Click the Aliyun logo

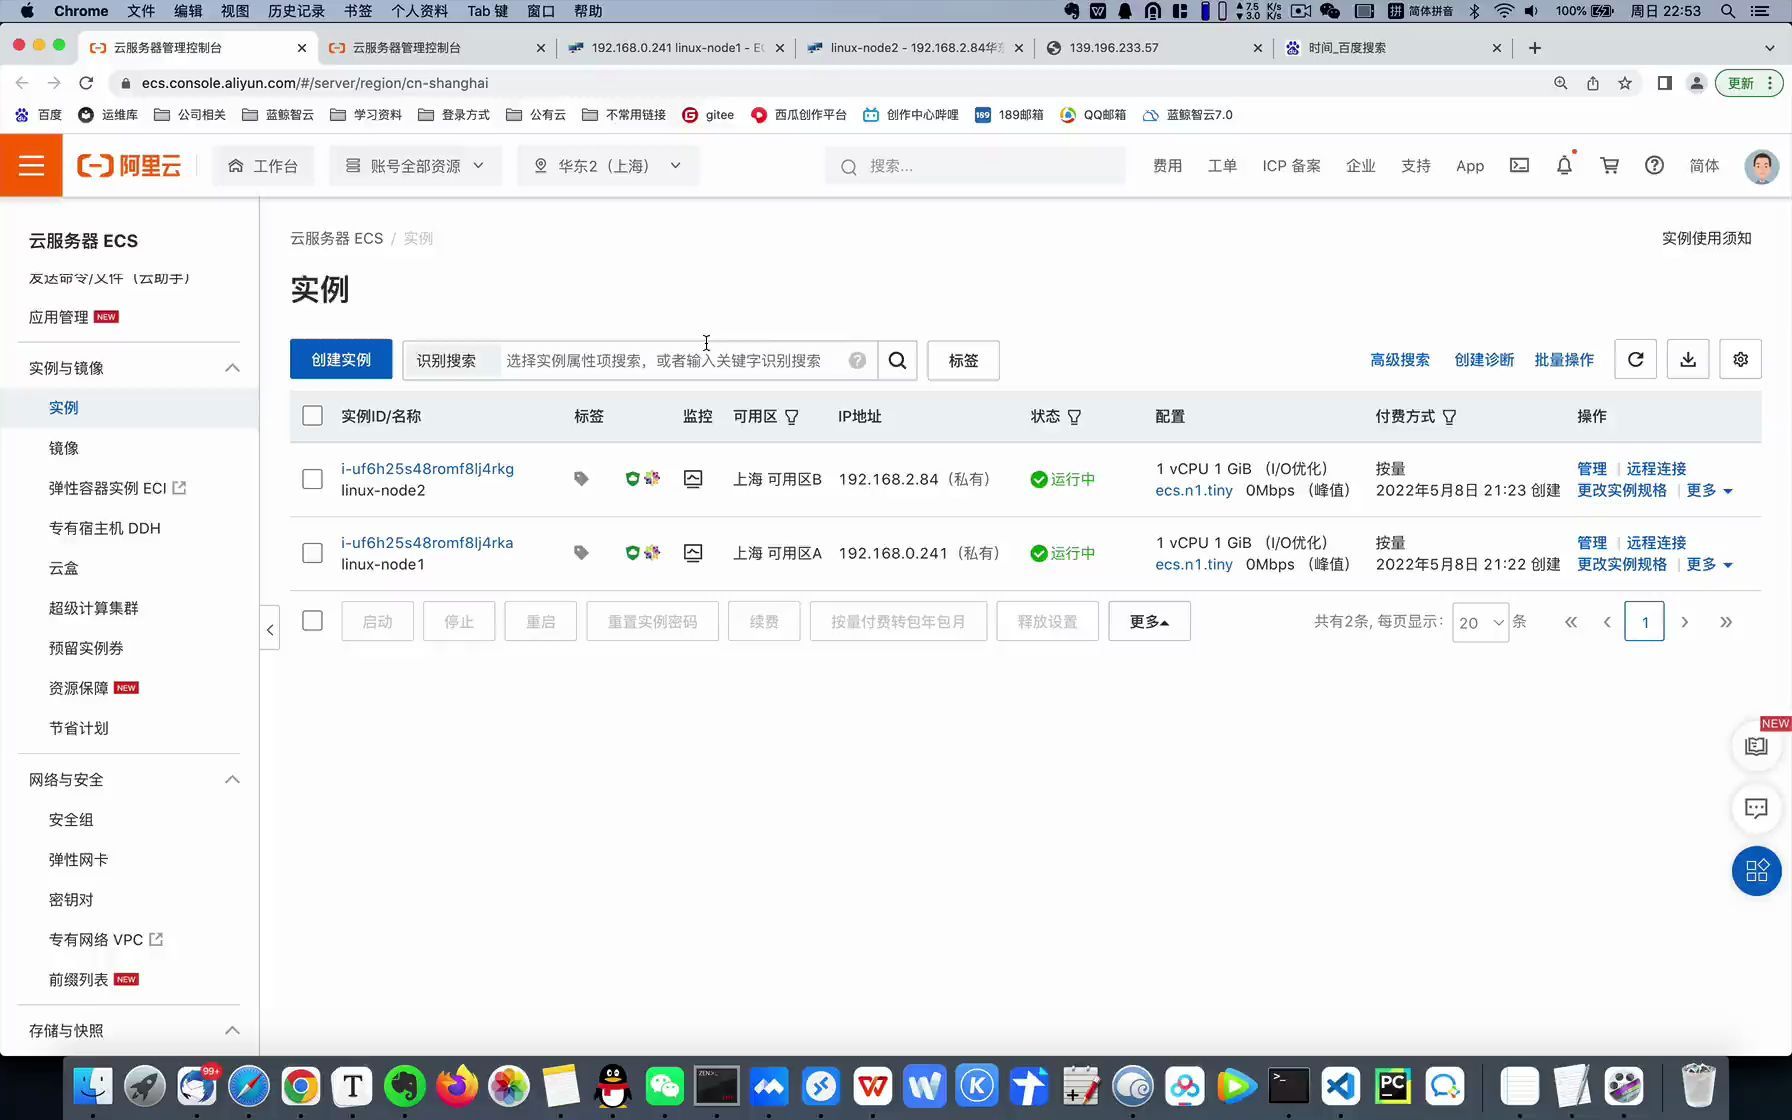pyautogui.click(x=130, y=166)
